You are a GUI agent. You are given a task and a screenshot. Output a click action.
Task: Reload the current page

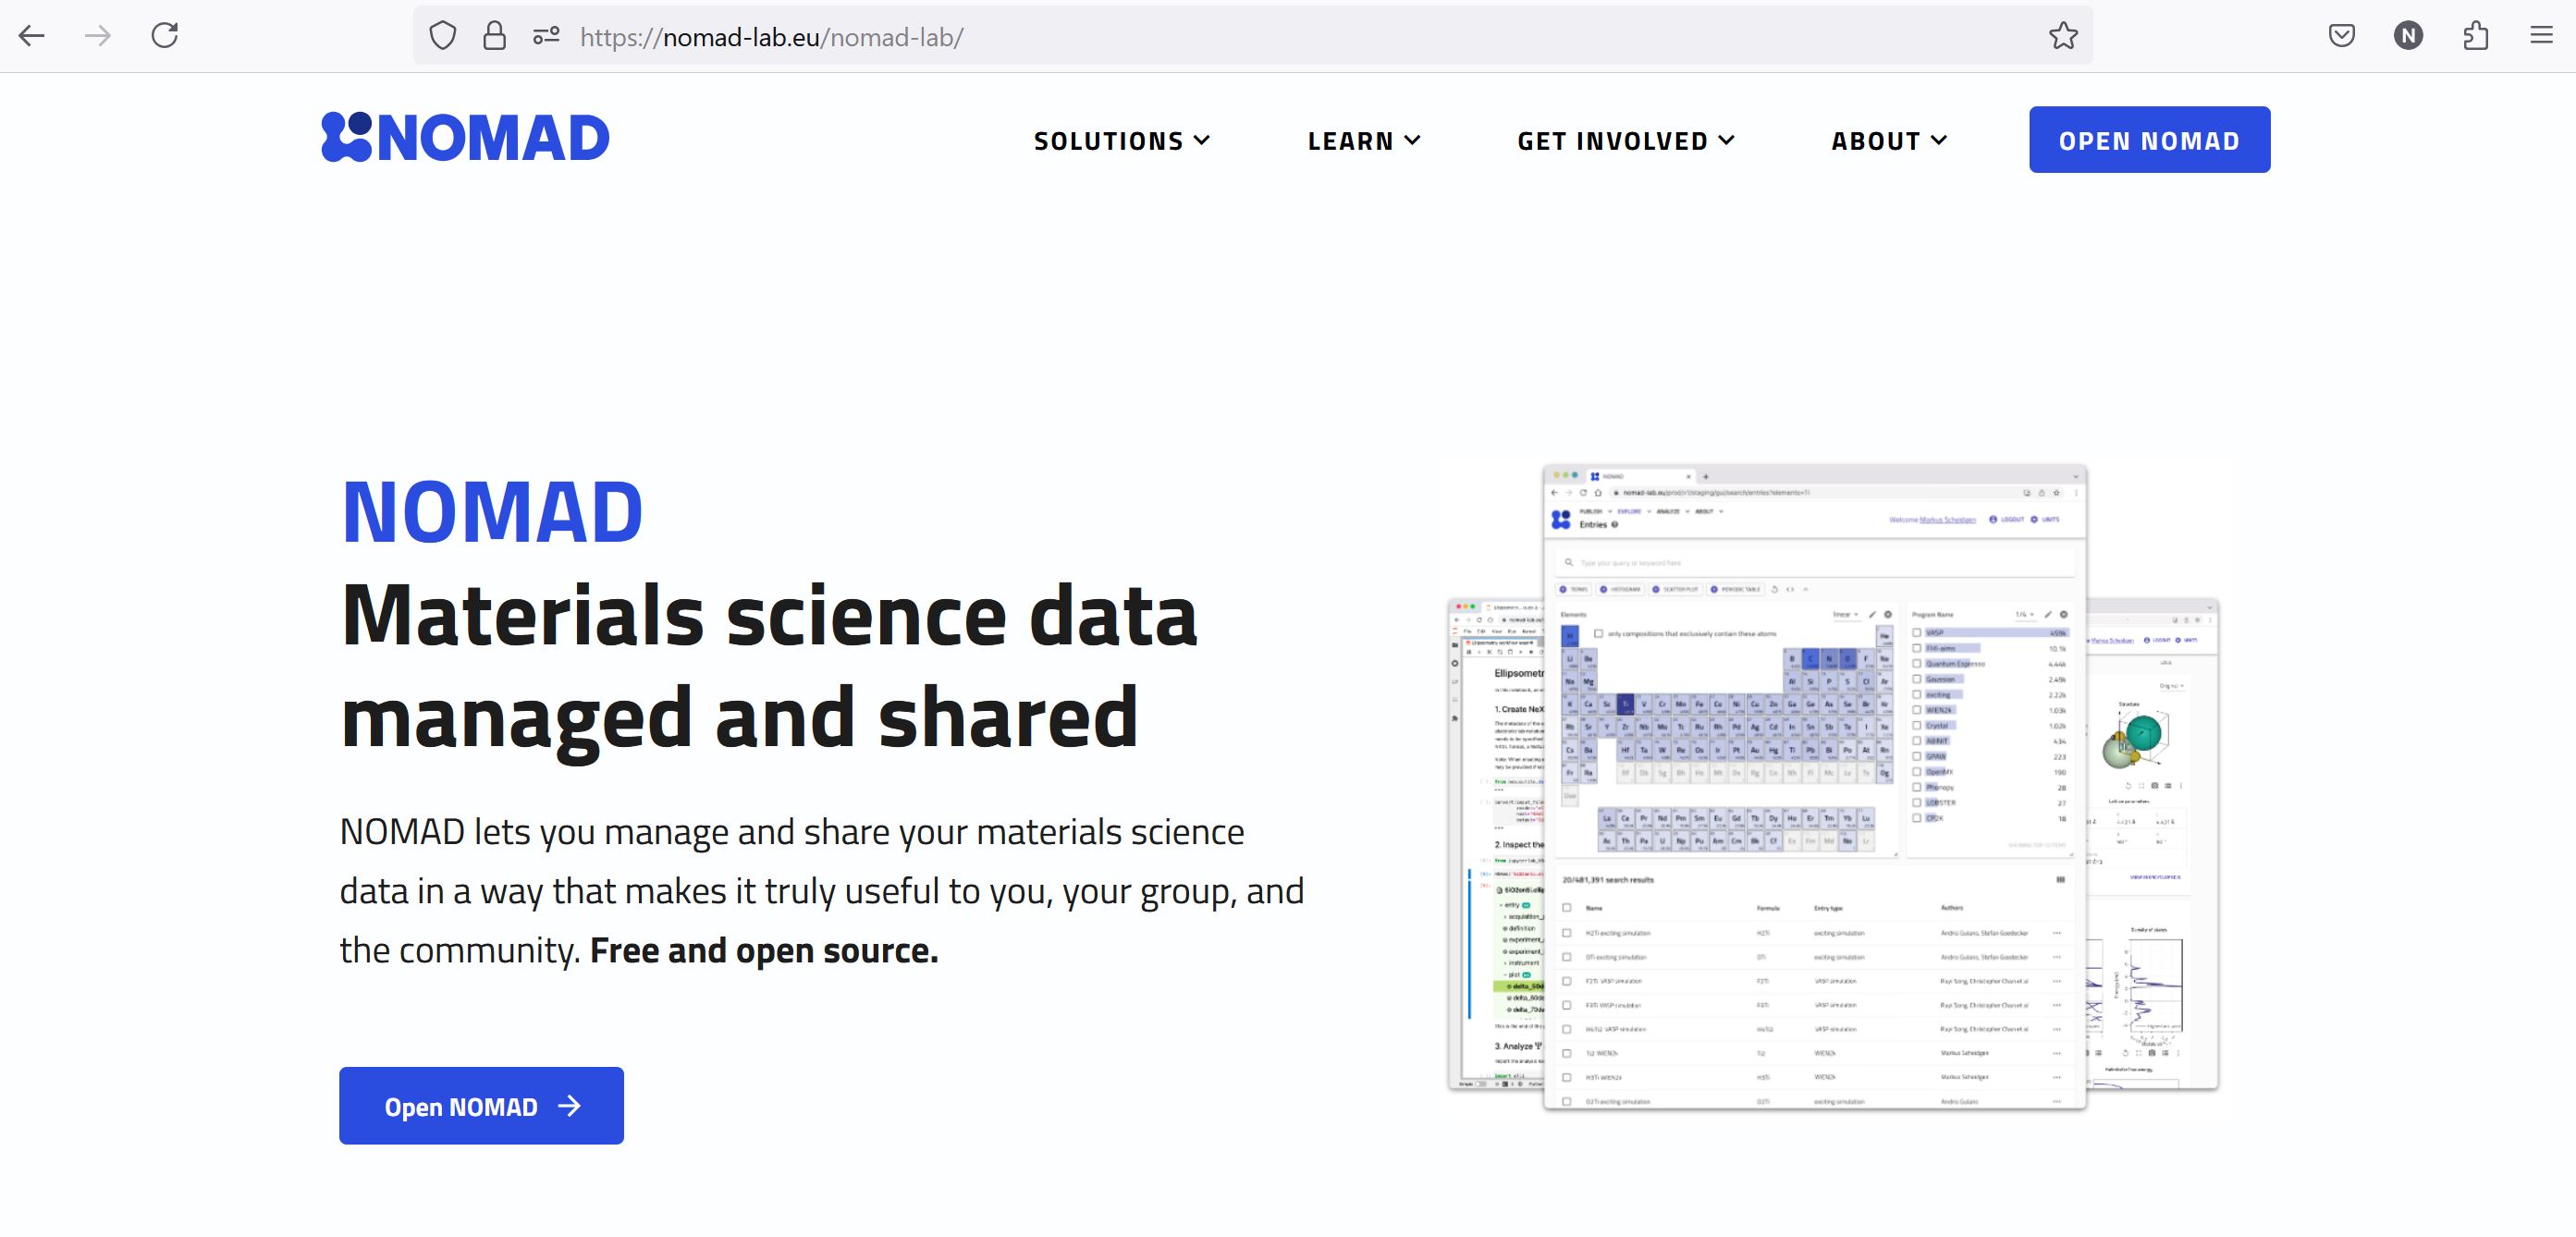point(165,36)
